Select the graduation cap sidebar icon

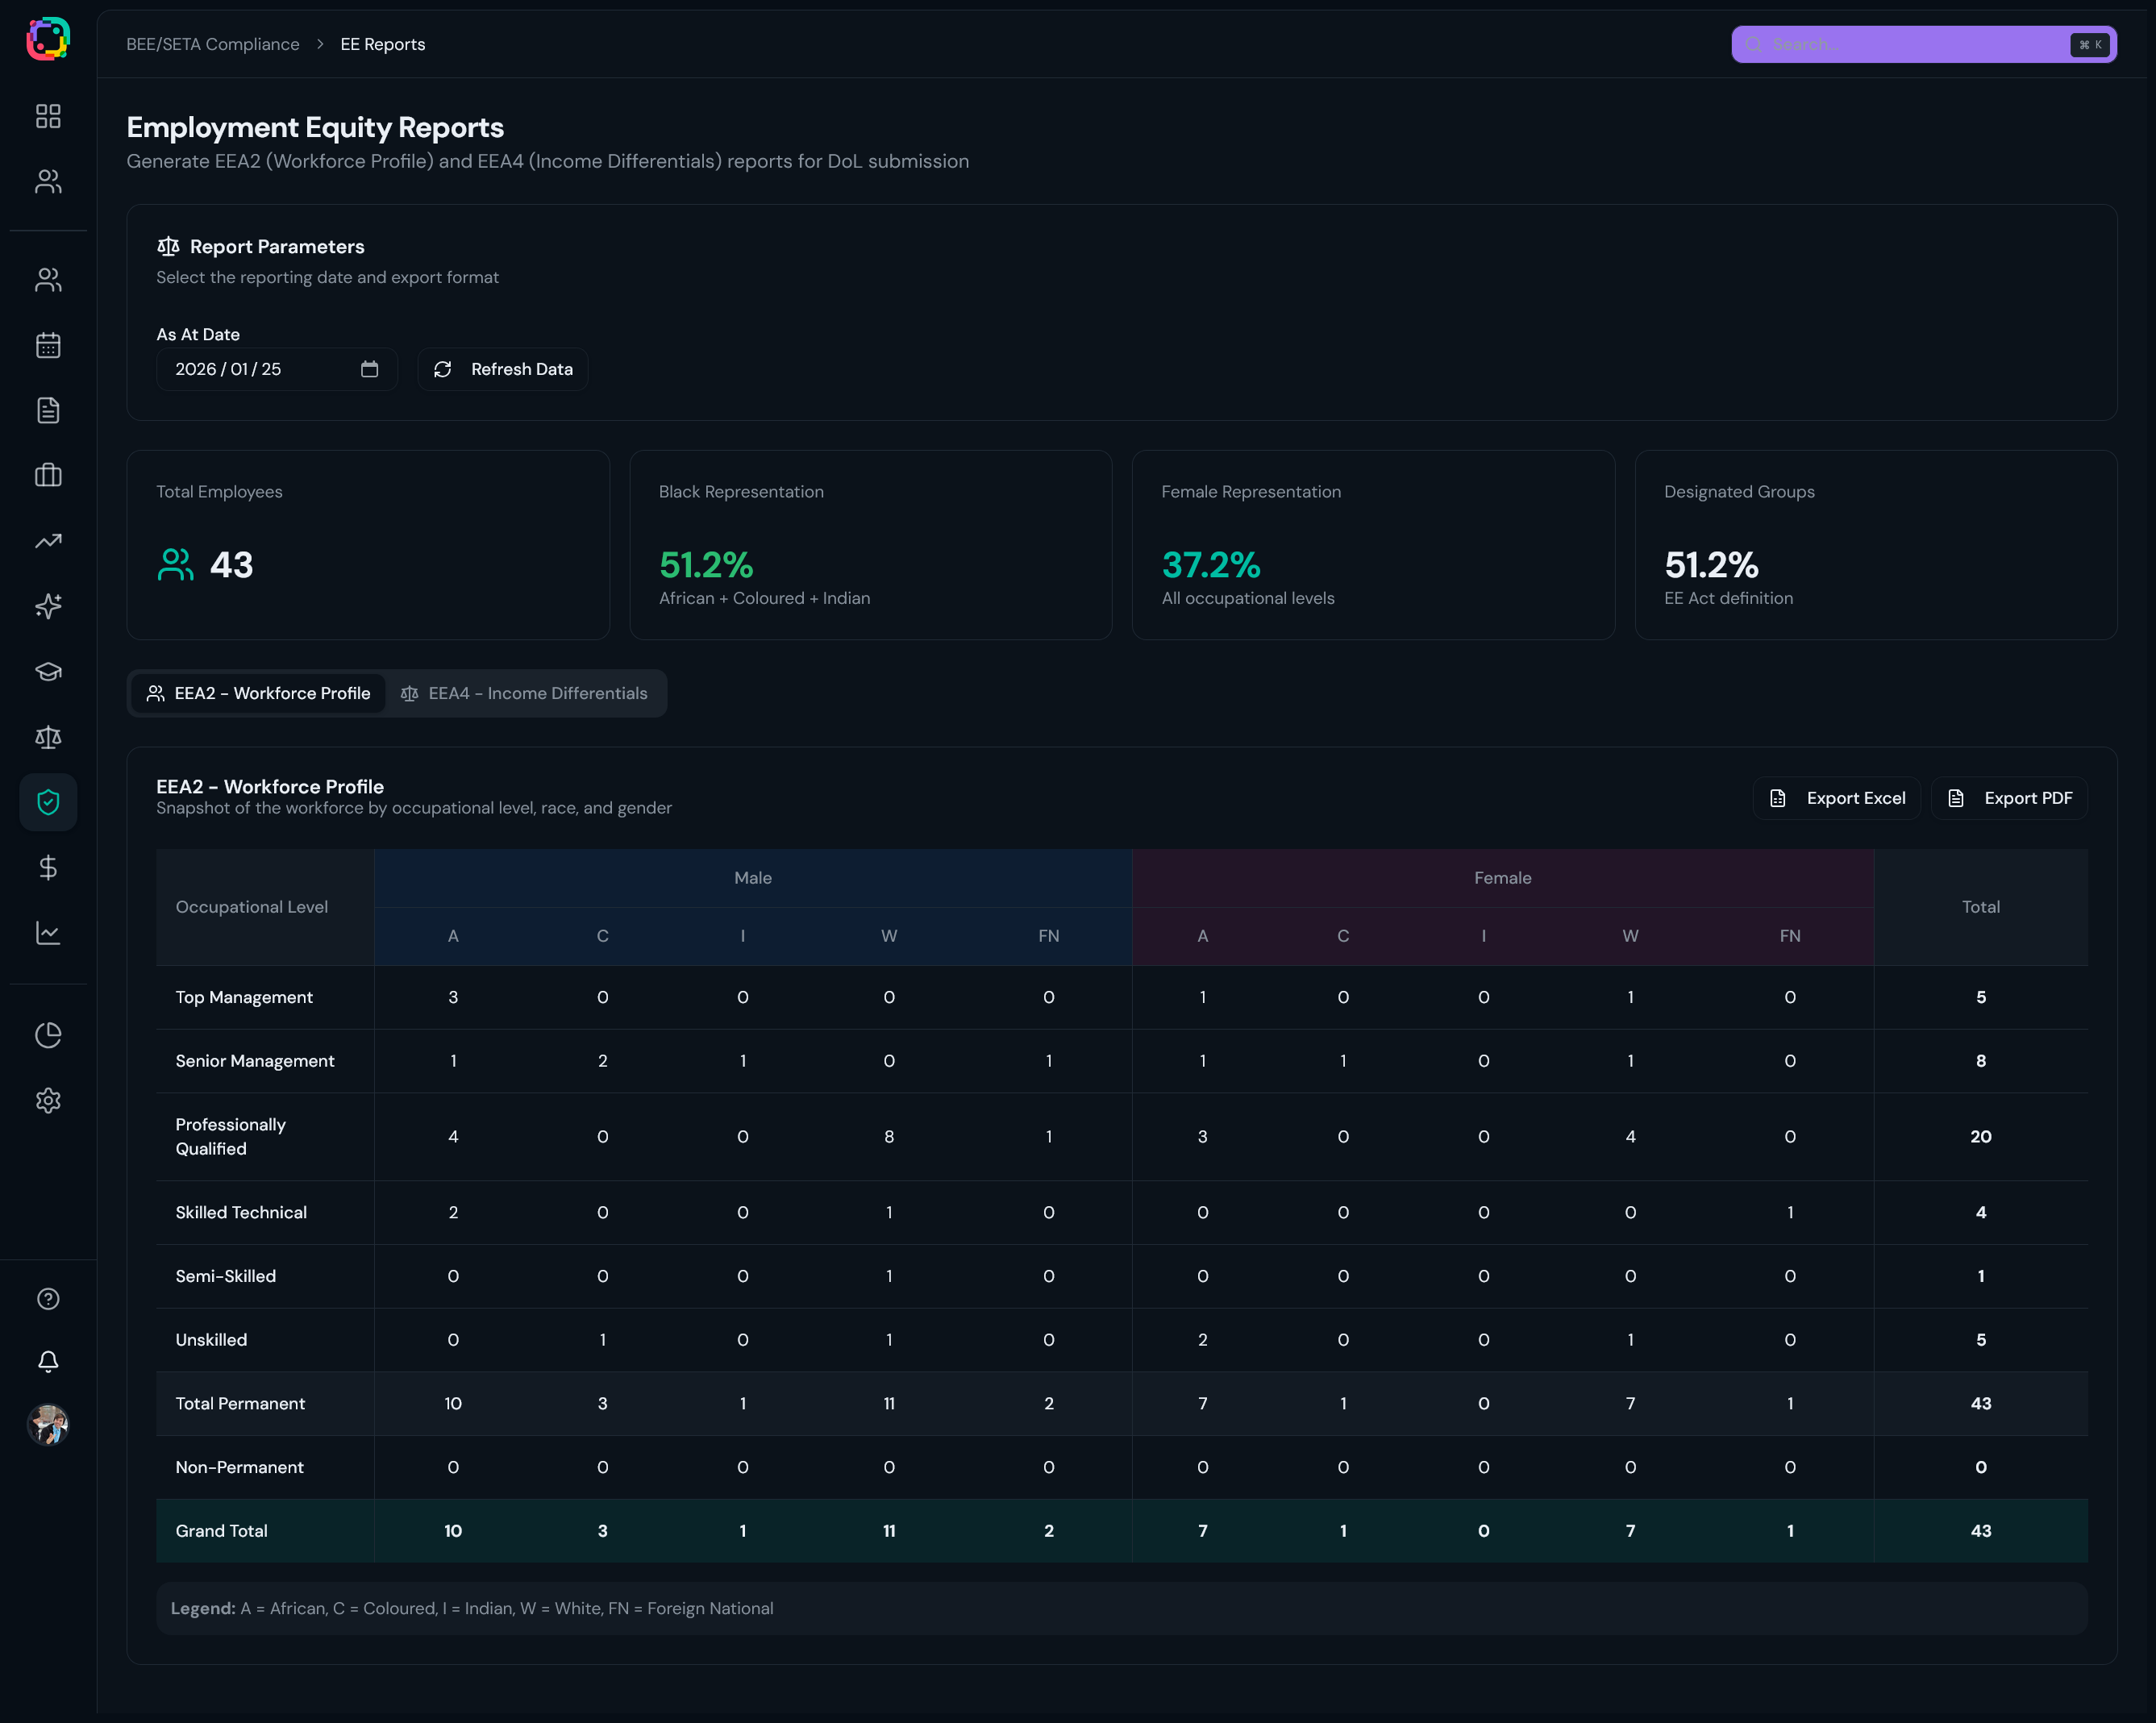48,671
